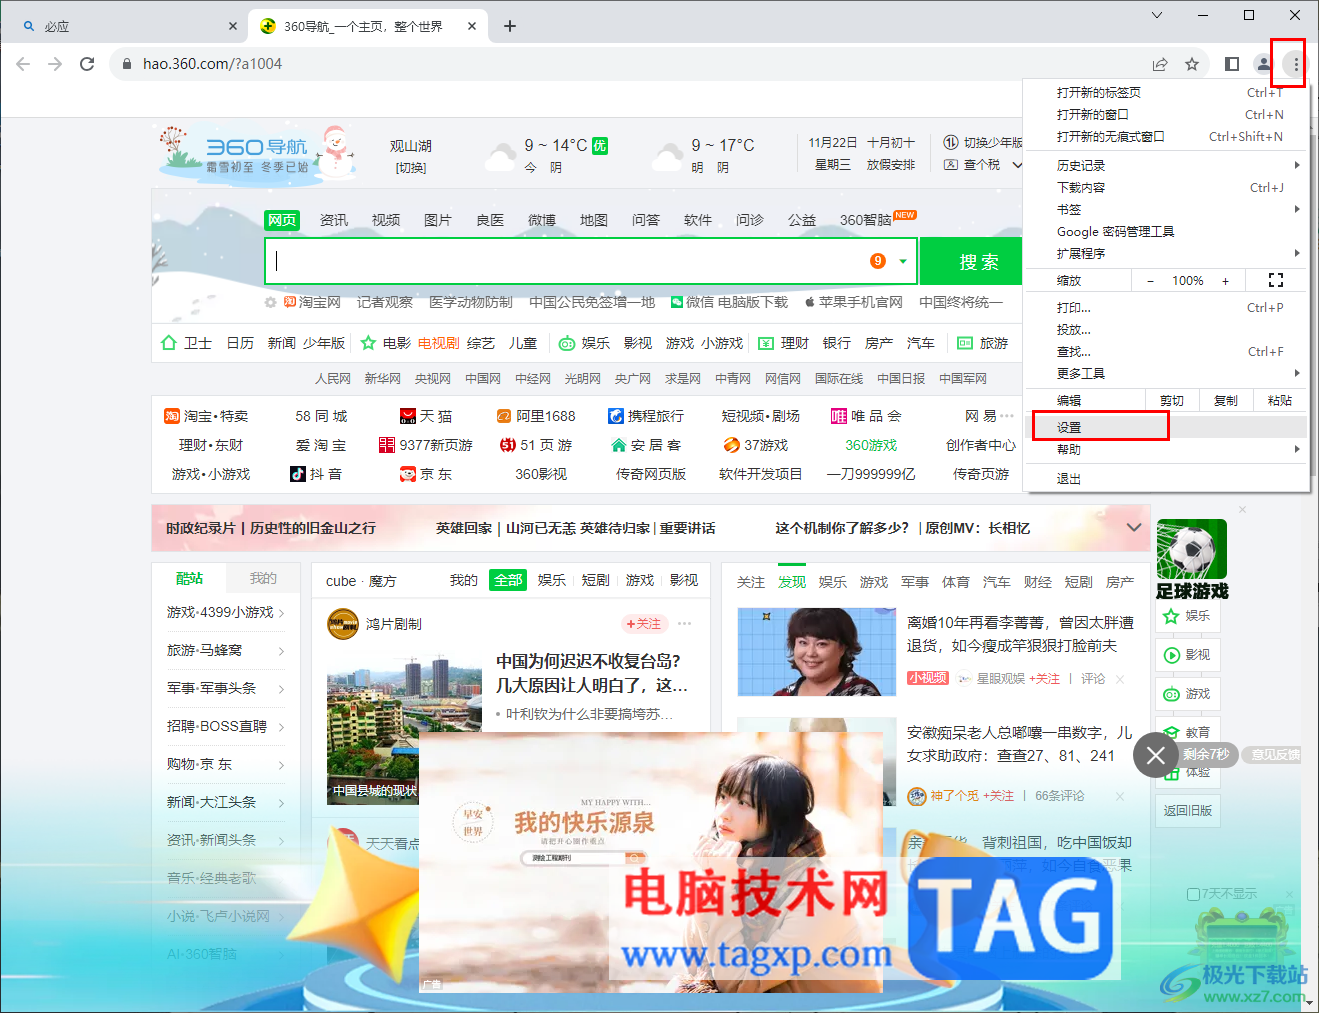Screen dimensions: 1319x1013
Task: Choose 打印... from the Chrome menu
Action: coord(1166,307)
